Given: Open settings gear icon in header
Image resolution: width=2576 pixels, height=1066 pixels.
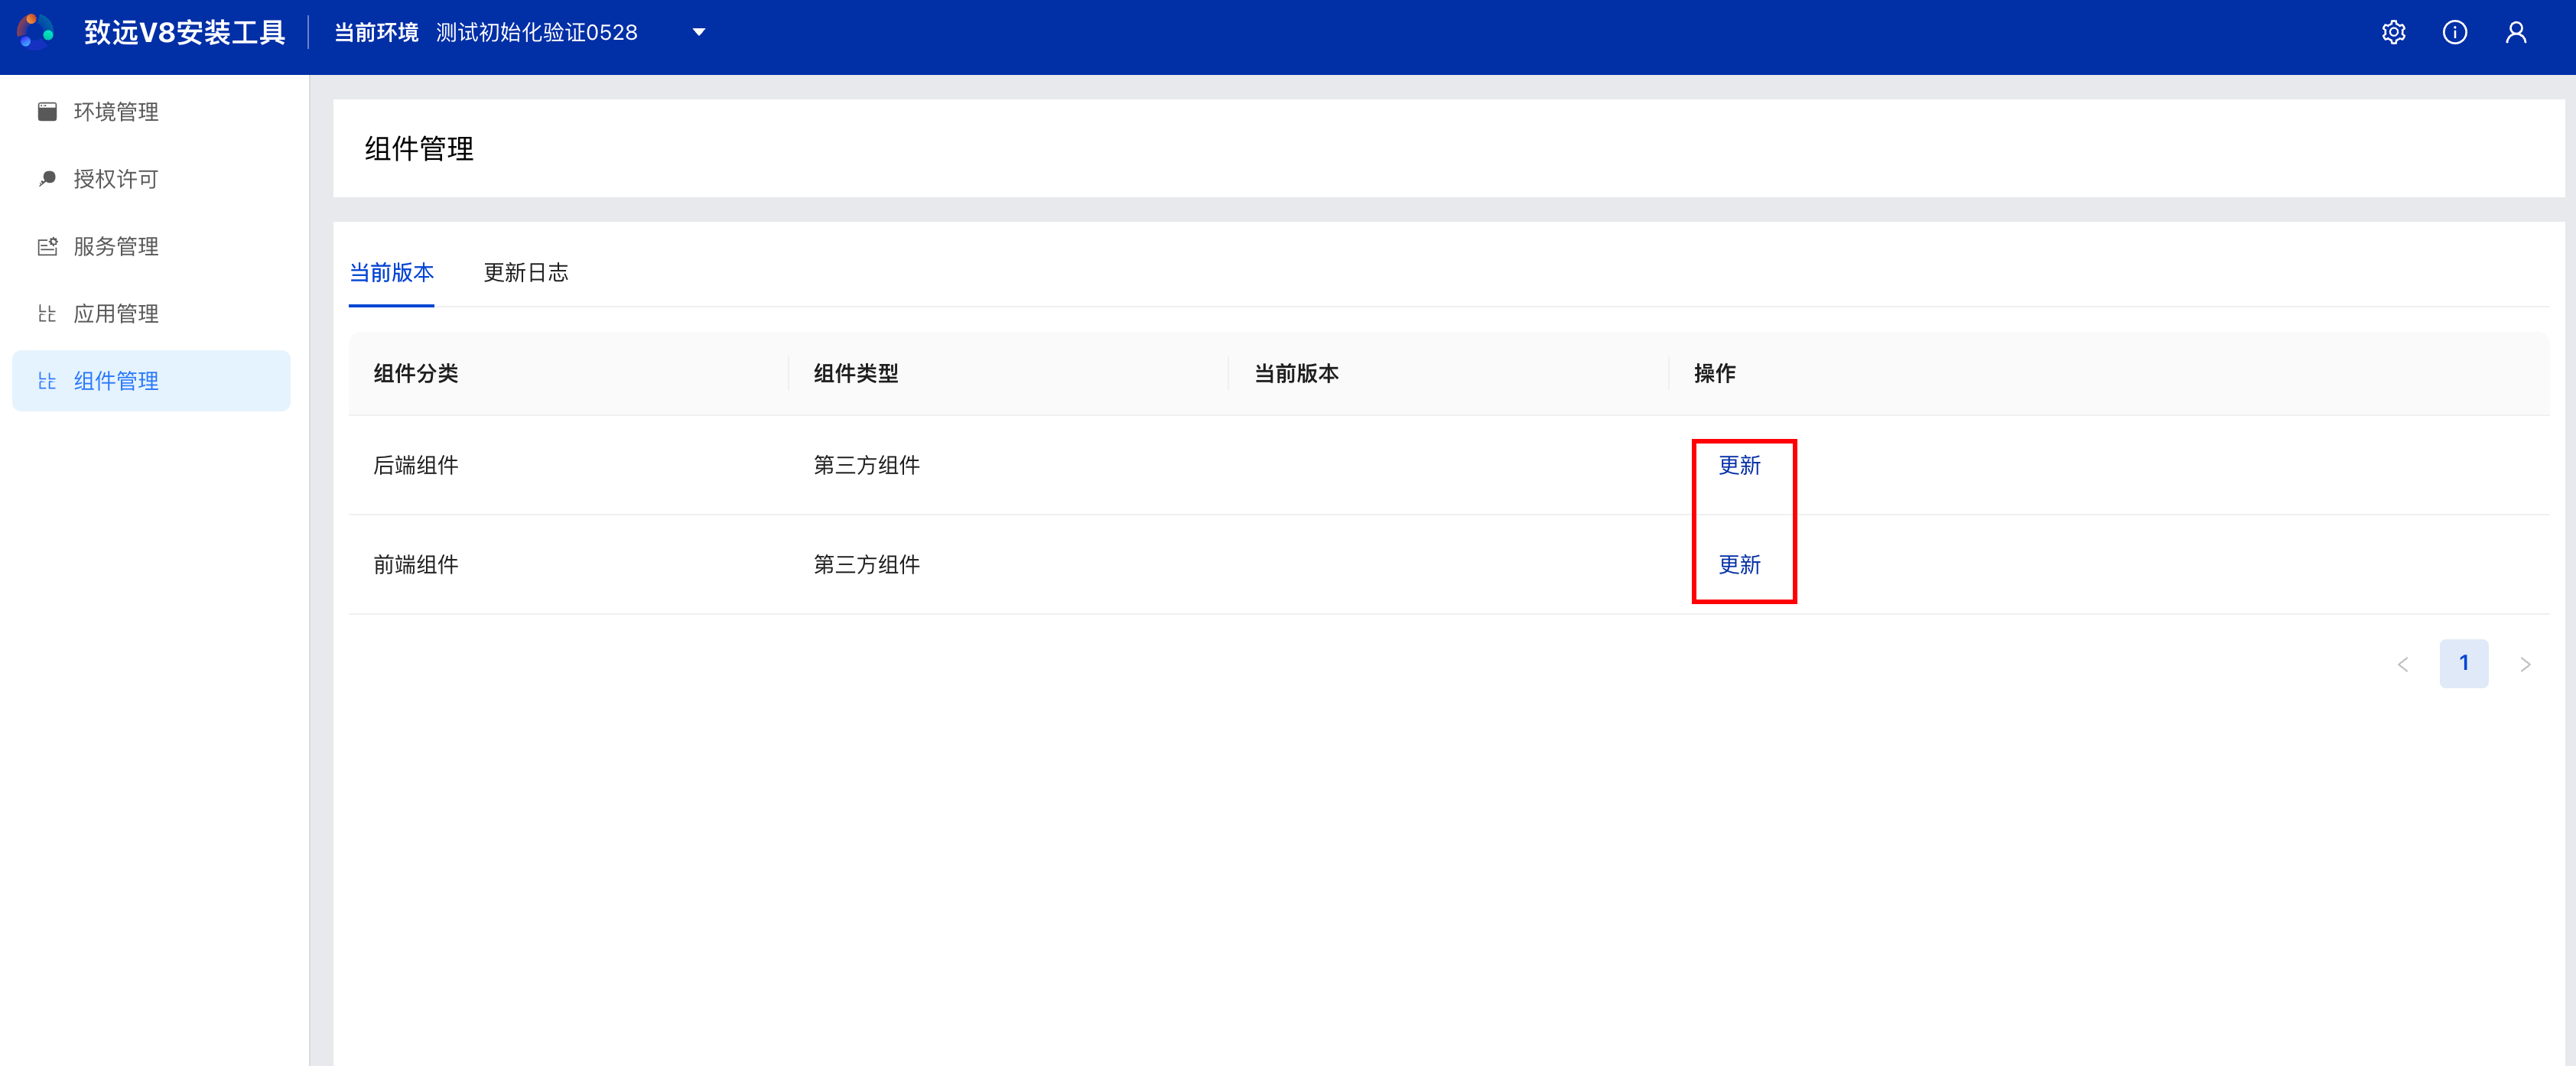Looking at the screenshot, I should [x=2393, y=33].
